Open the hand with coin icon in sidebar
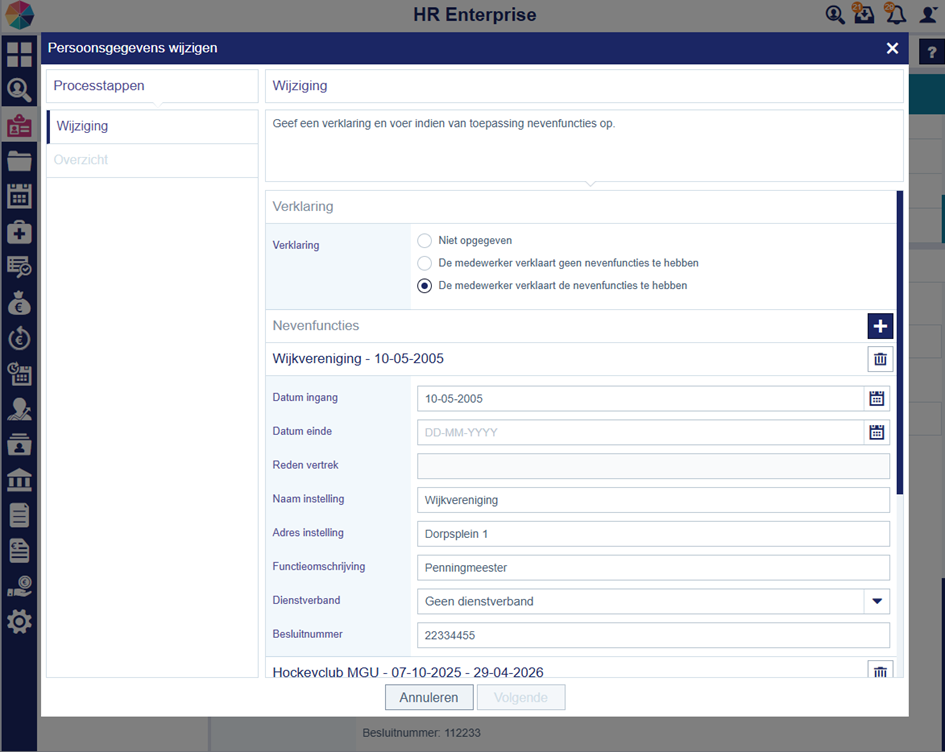Image resolution: width=945 pixels, height=752 pixels. click(x=19, y=586)
